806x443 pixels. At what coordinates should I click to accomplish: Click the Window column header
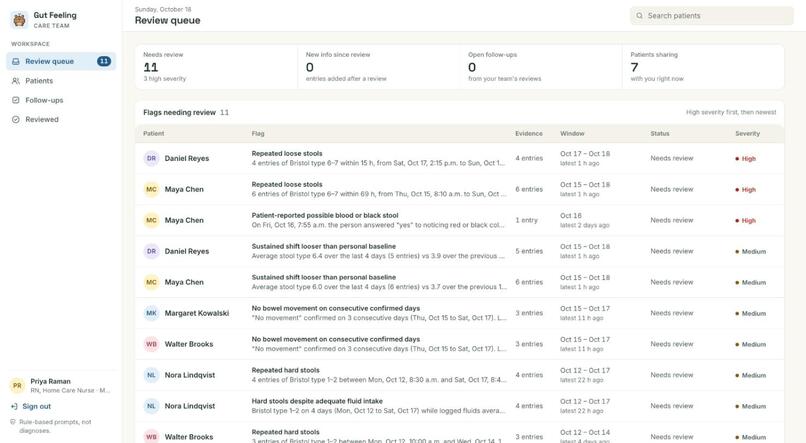tap(572, 134)
